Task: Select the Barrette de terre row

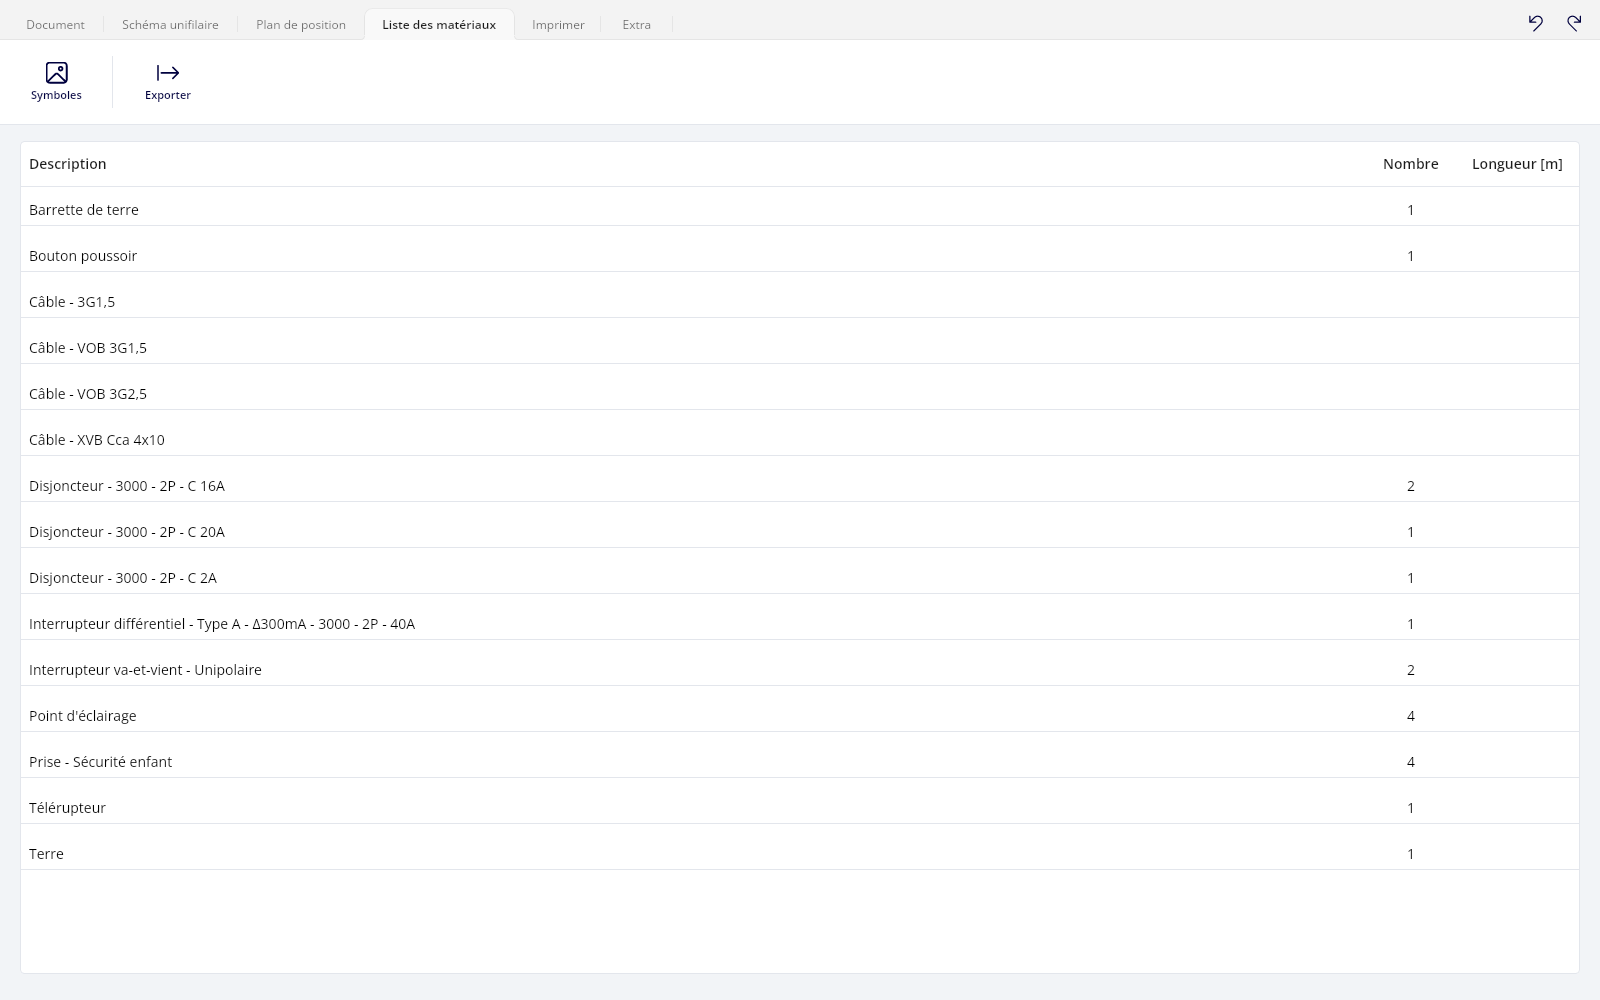Action: click(x=800, y=207)
